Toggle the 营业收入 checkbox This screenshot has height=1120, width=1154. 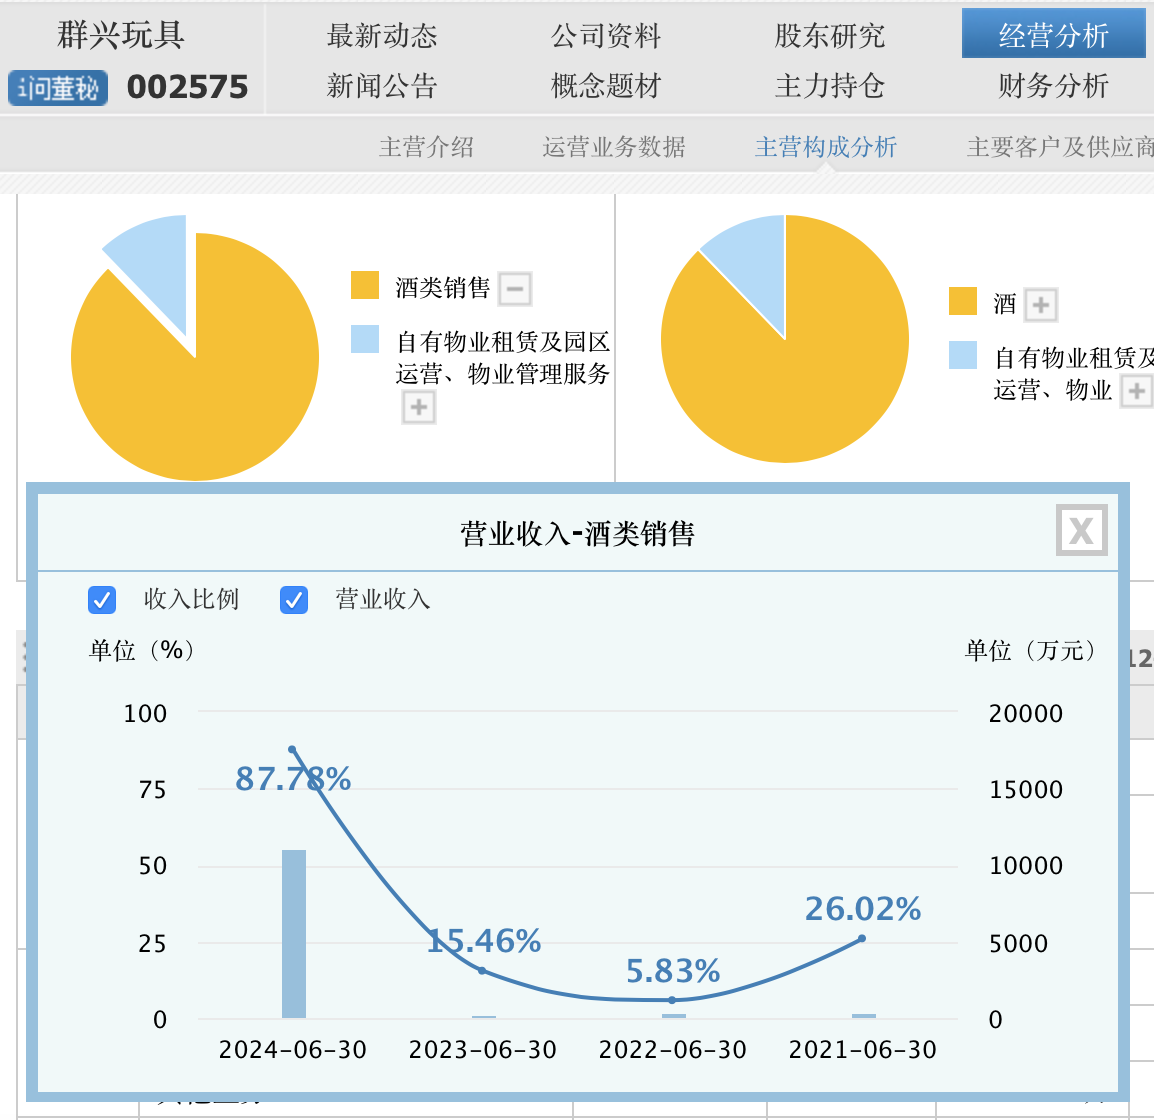(294, 599)
